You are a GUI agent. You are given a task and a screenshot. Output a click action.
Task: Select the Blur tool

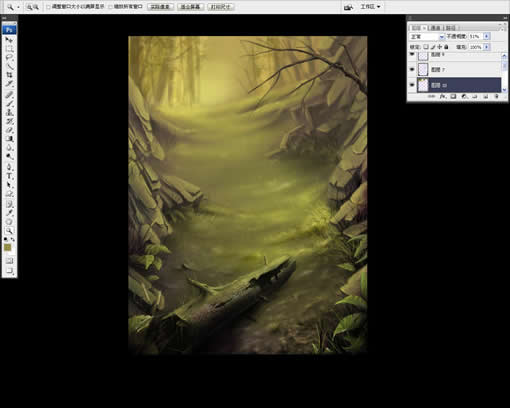point(9,147)
